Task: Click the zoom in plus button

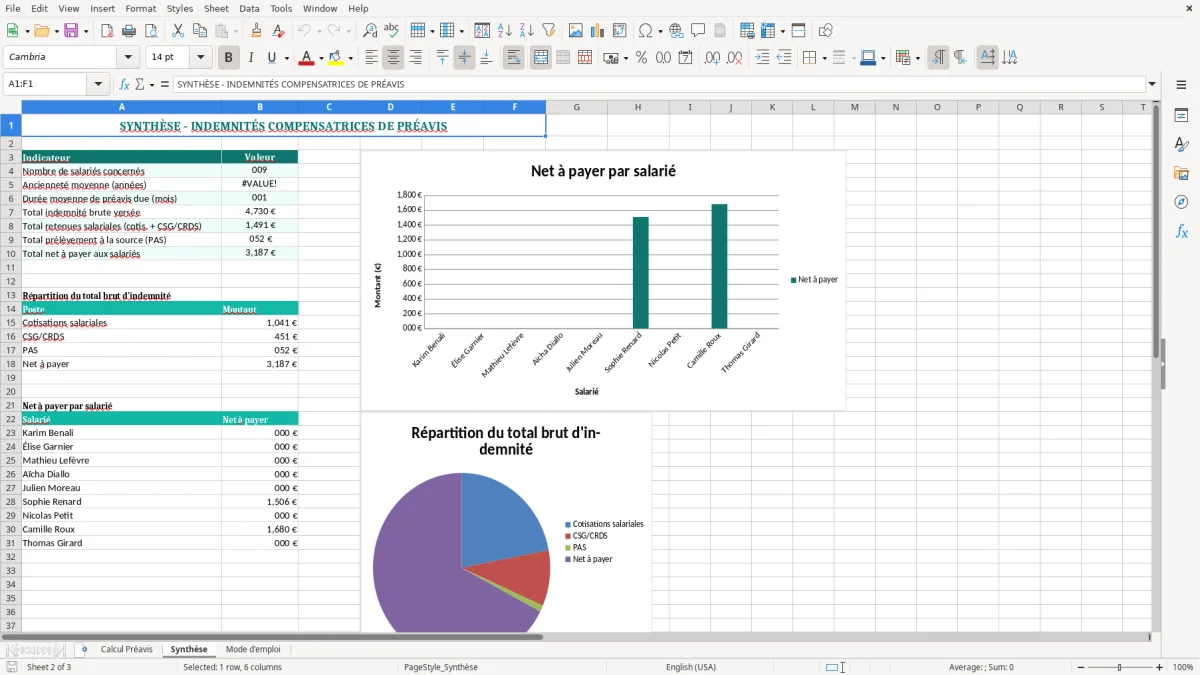Action: click(x=1160, y=667)
